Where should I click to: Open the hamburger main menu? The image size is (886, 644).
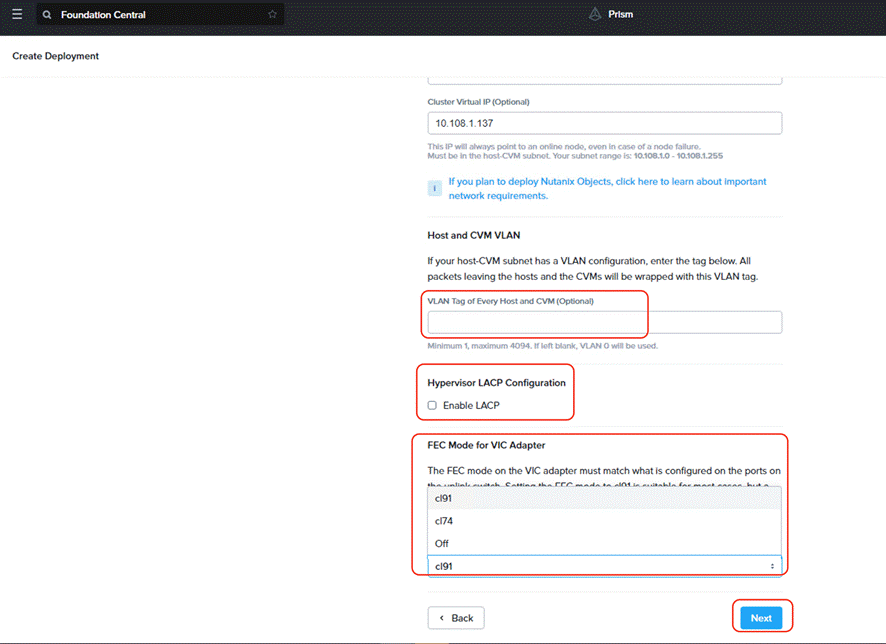(x=17, y=14)
